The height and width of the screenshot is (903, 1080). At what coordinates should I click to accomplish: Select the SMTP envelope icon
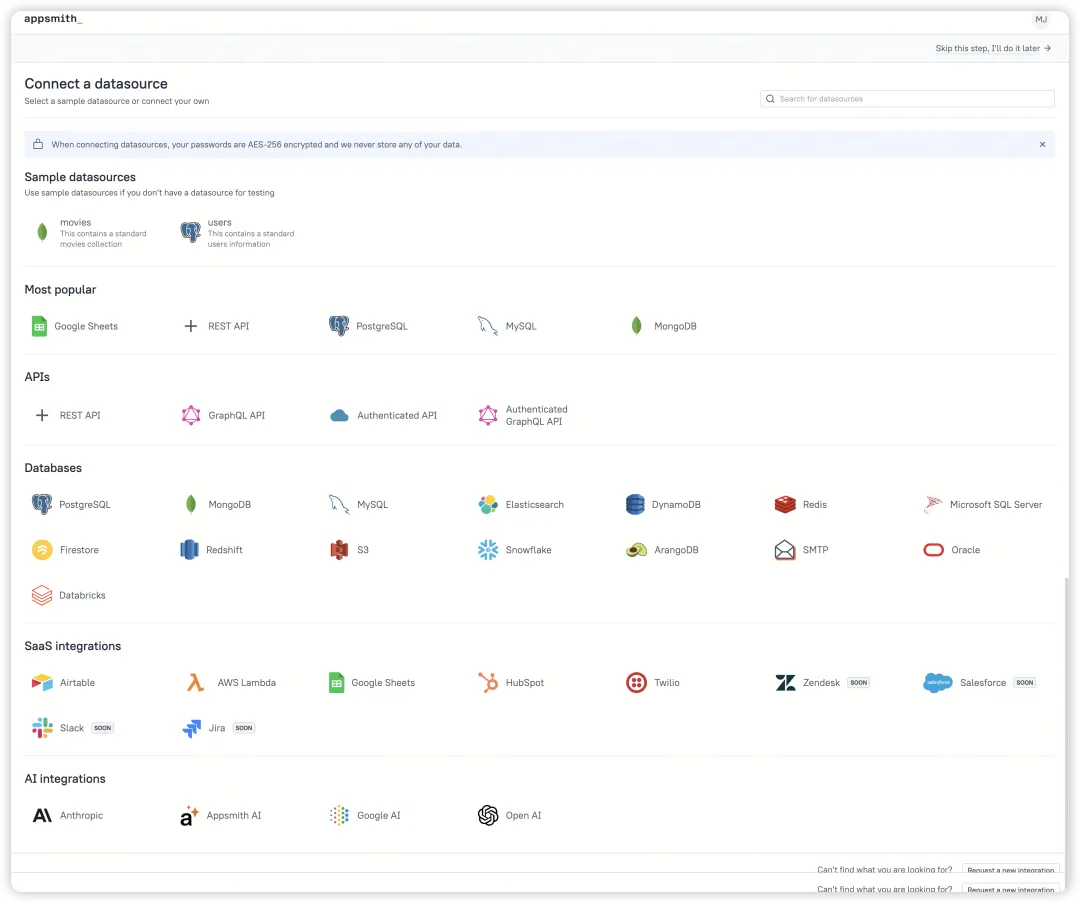pyautogui.click(x=785, y=550)
